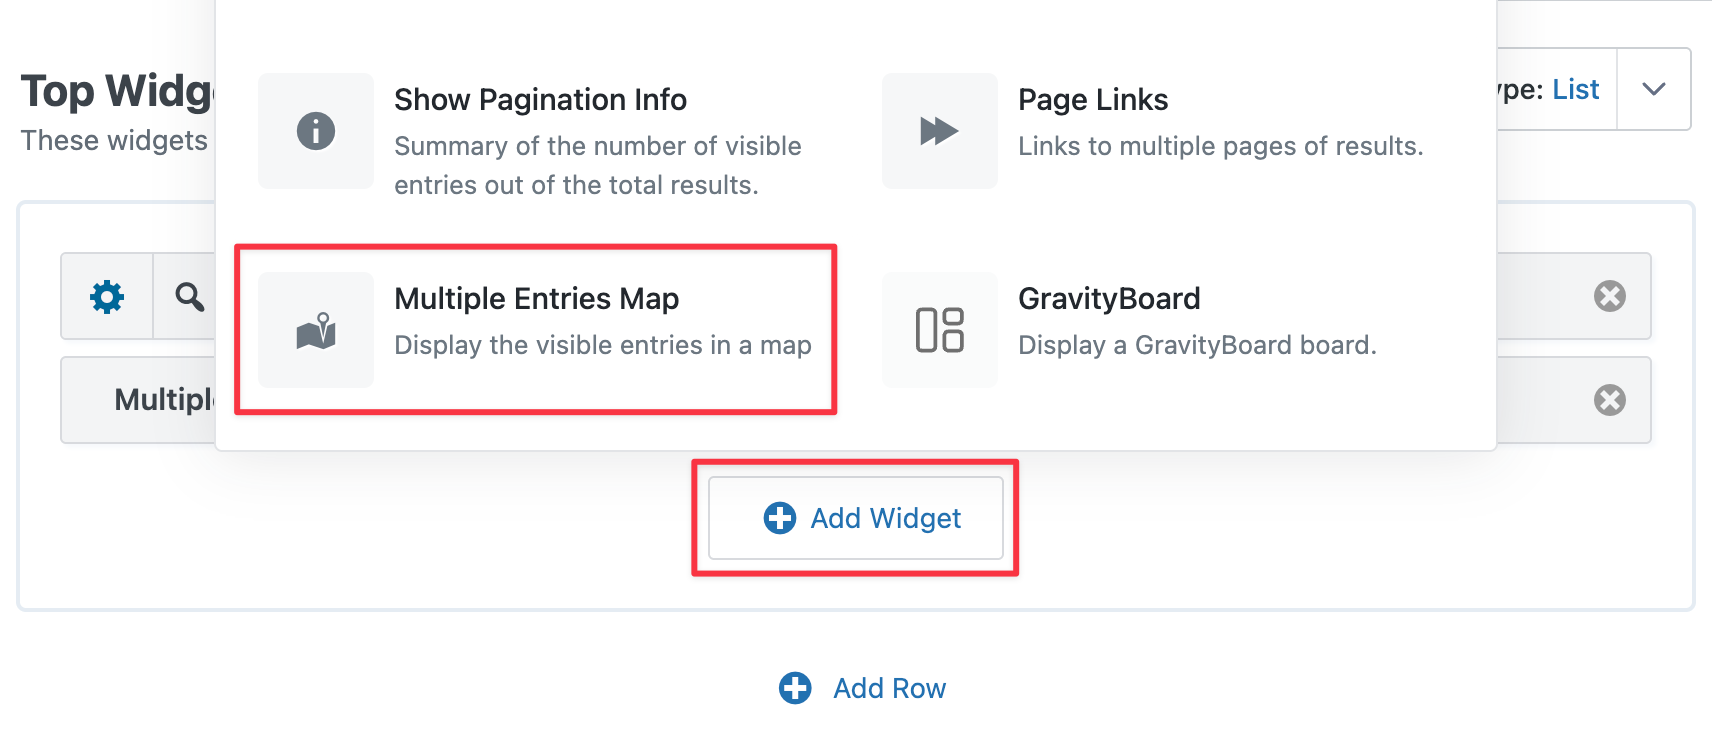Image resolution: width=1712 pixels, height=756 pixels.
Task: Expand the layout type chevron
Action: (1653, 89)
